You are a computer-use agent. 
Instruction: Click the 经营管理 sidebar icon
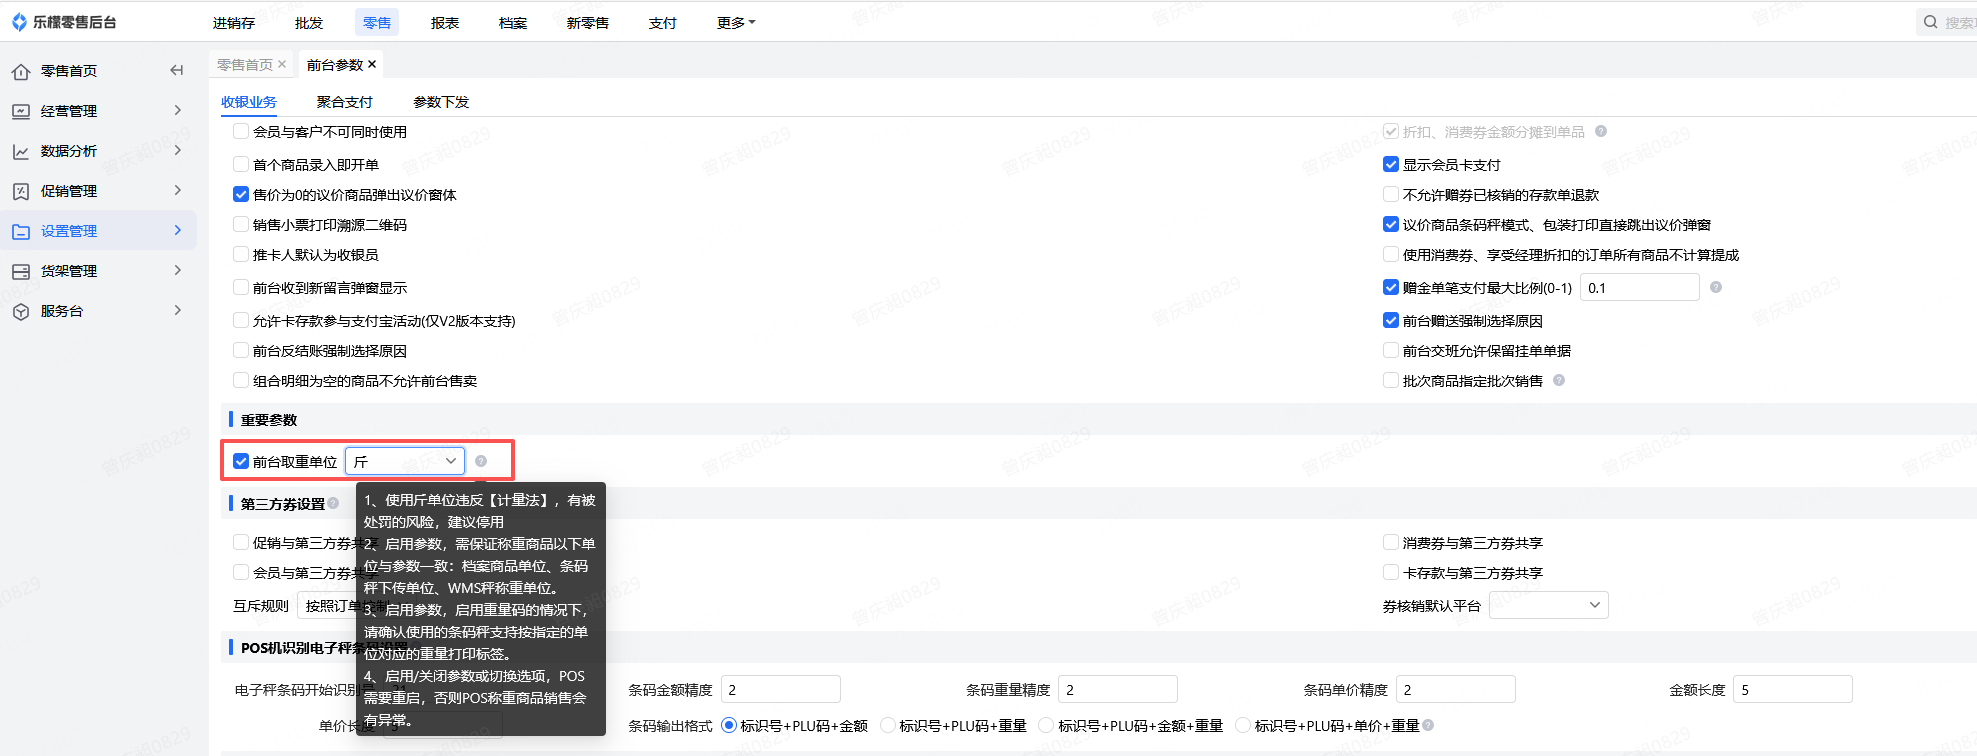click(21, 111)
